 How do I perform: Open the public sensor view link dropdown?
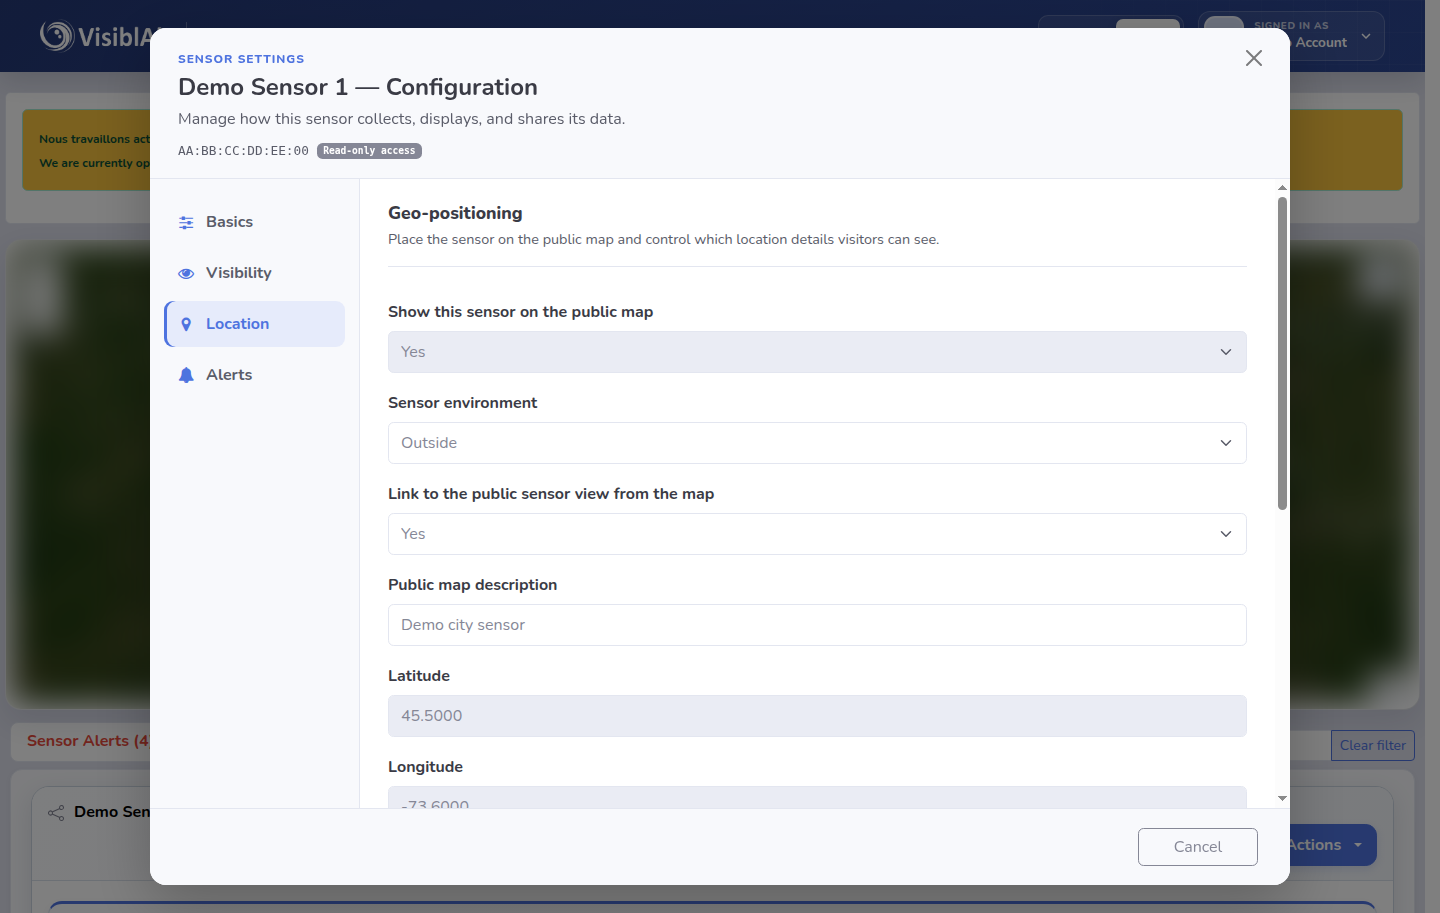(817, 534)
